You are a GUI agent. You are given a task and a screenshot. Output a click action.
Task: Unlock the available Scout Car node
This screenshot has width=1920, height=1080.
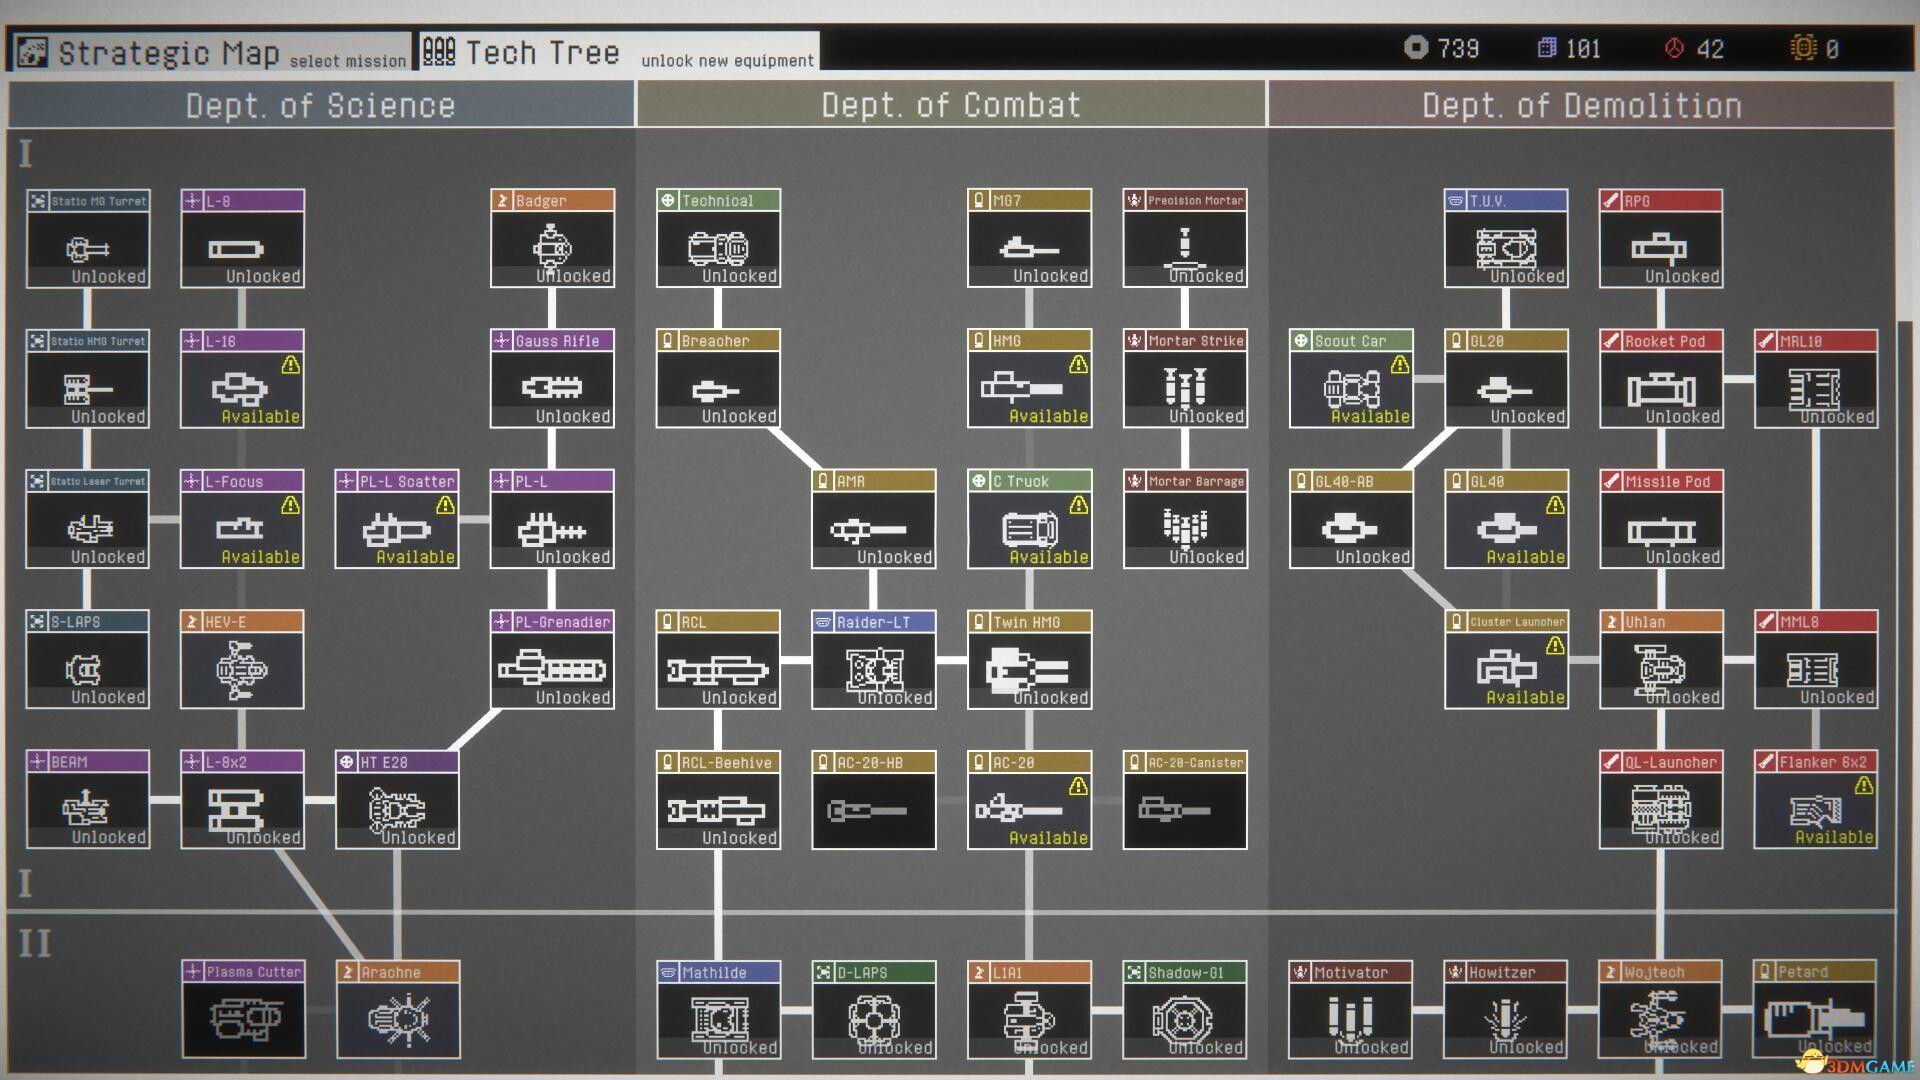pyautogui.click(x=1351, y=387)
